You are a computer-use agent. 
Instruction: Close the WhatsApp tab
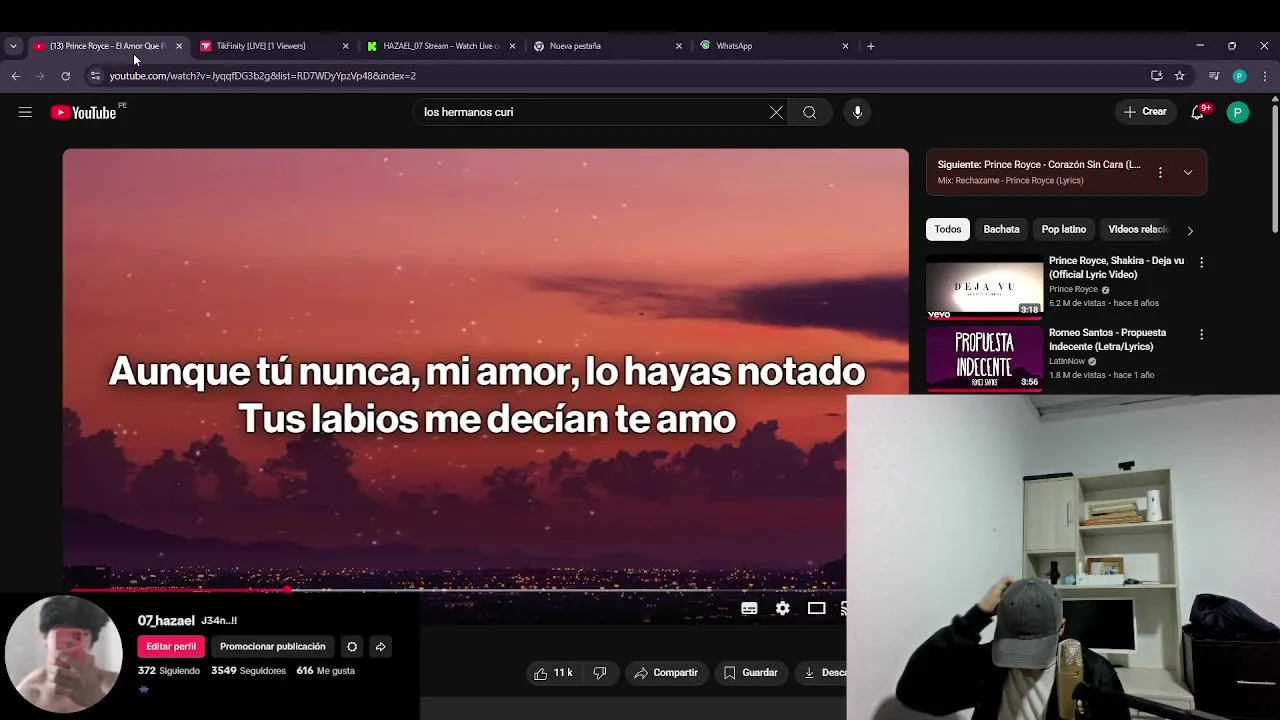tap(845, 46)
